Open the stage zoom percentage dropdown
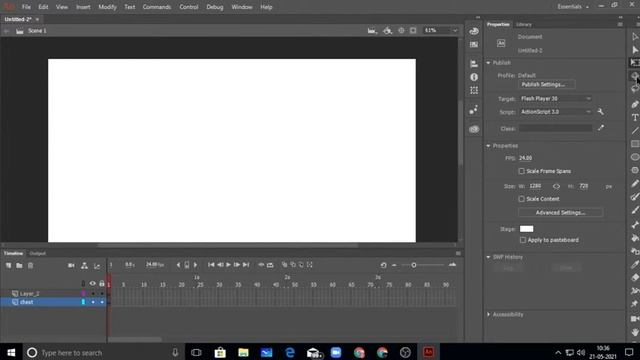 coord(455,31)
